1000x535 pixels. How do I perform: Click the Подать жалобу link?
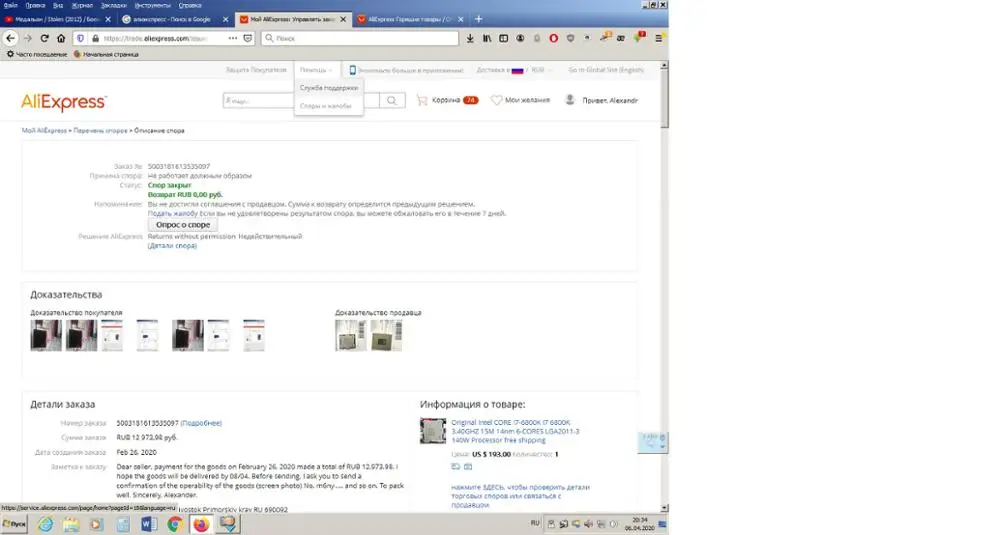(172, 214)
